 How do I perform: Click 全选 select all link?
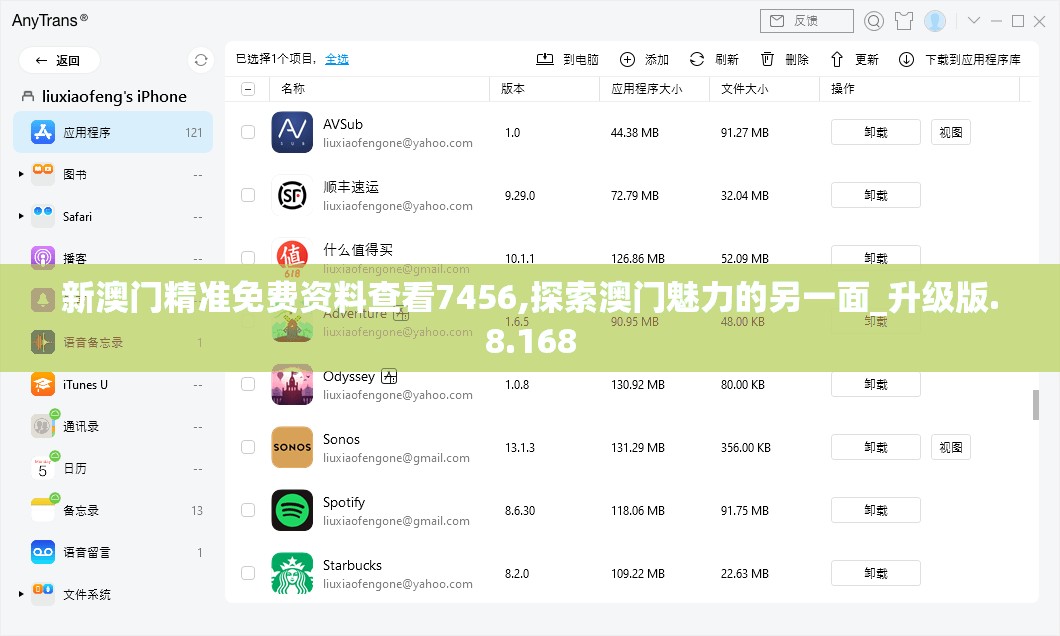tap(337, 59)
